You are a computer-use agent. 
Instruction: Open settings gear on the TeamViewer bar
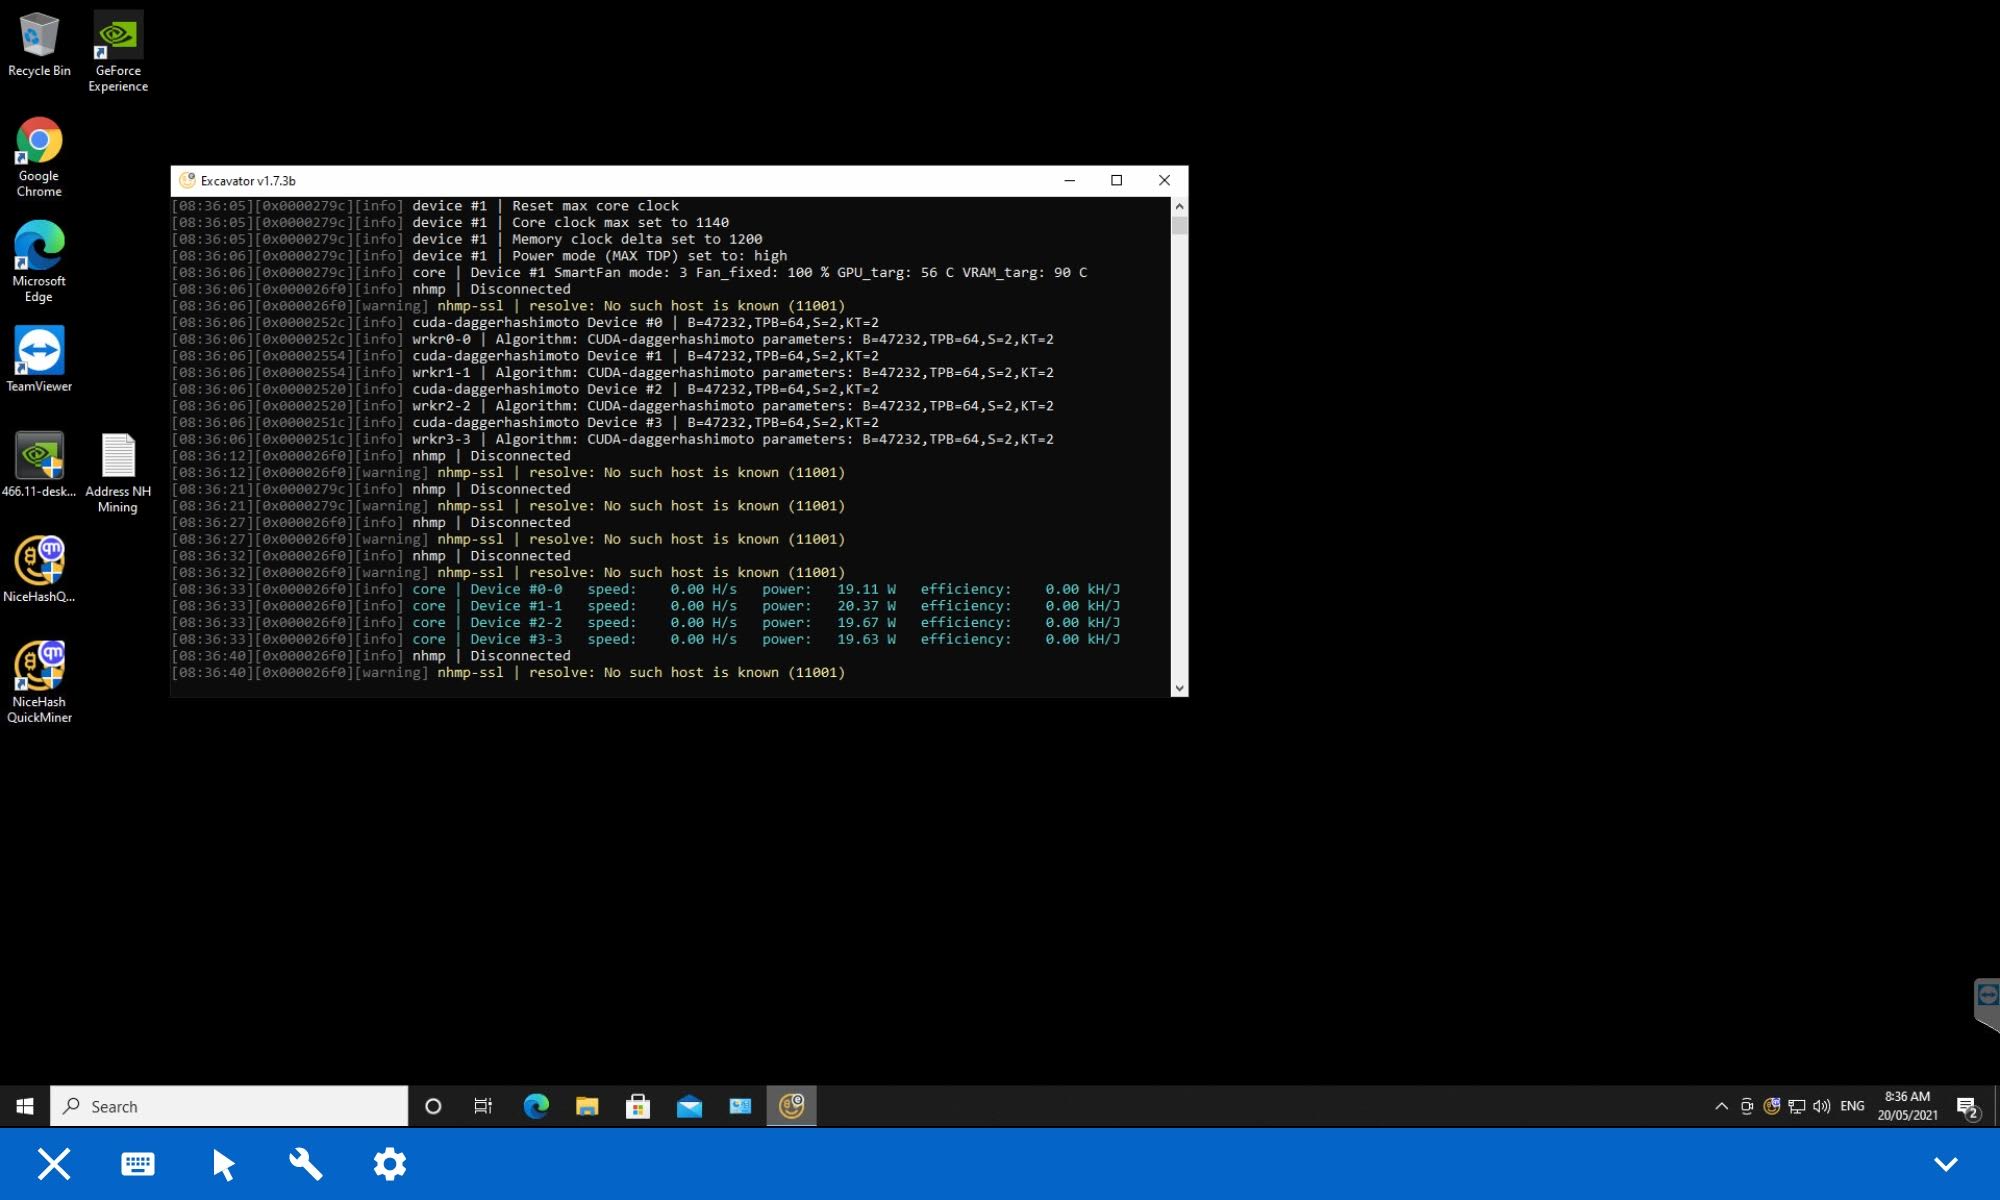coord(390,1164)
